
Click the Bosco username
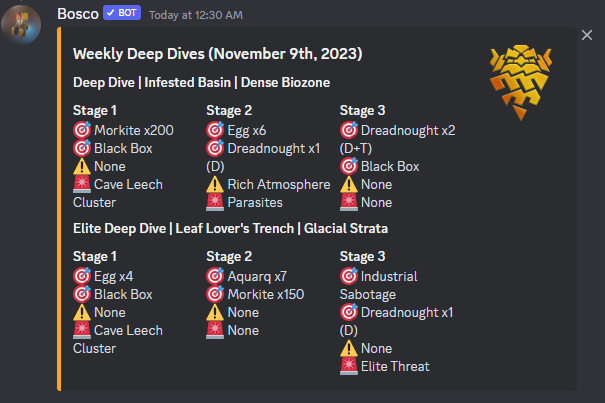pyautogui.click(x=78, y=14)
